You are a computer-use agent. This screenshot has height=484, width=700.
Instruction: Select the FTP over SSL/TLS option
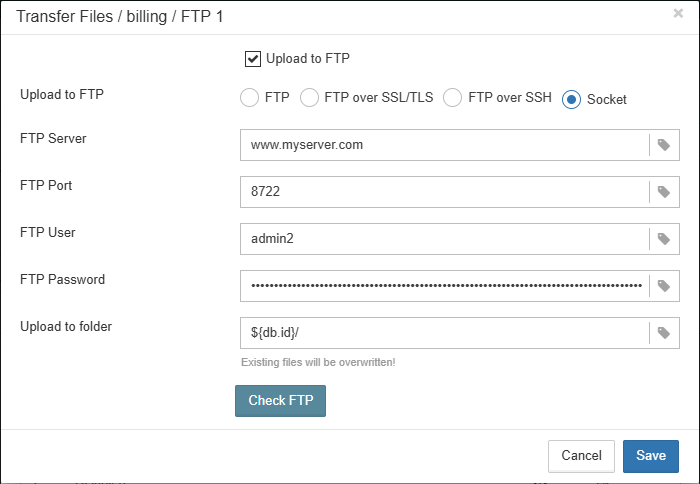click(x=309, y=98)
